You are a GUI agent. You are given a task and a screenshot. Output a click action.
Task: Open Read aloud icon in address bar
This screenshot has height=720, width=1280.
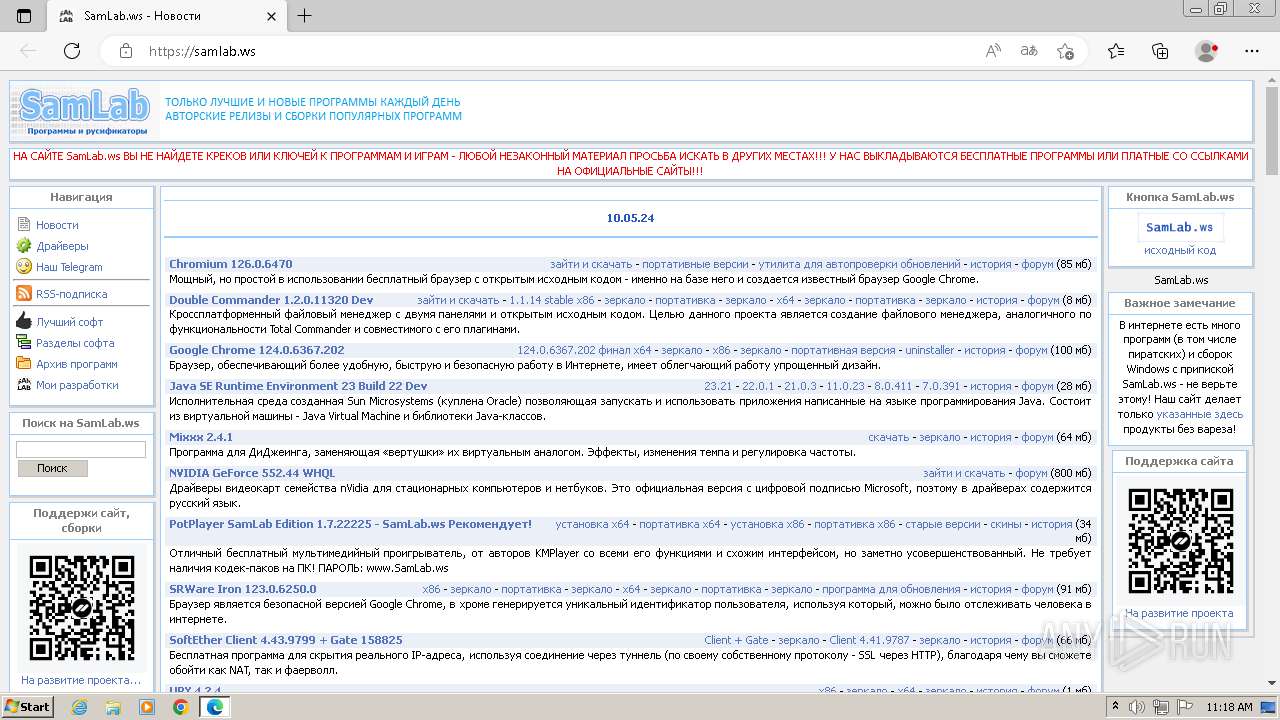tap(993, 51)
